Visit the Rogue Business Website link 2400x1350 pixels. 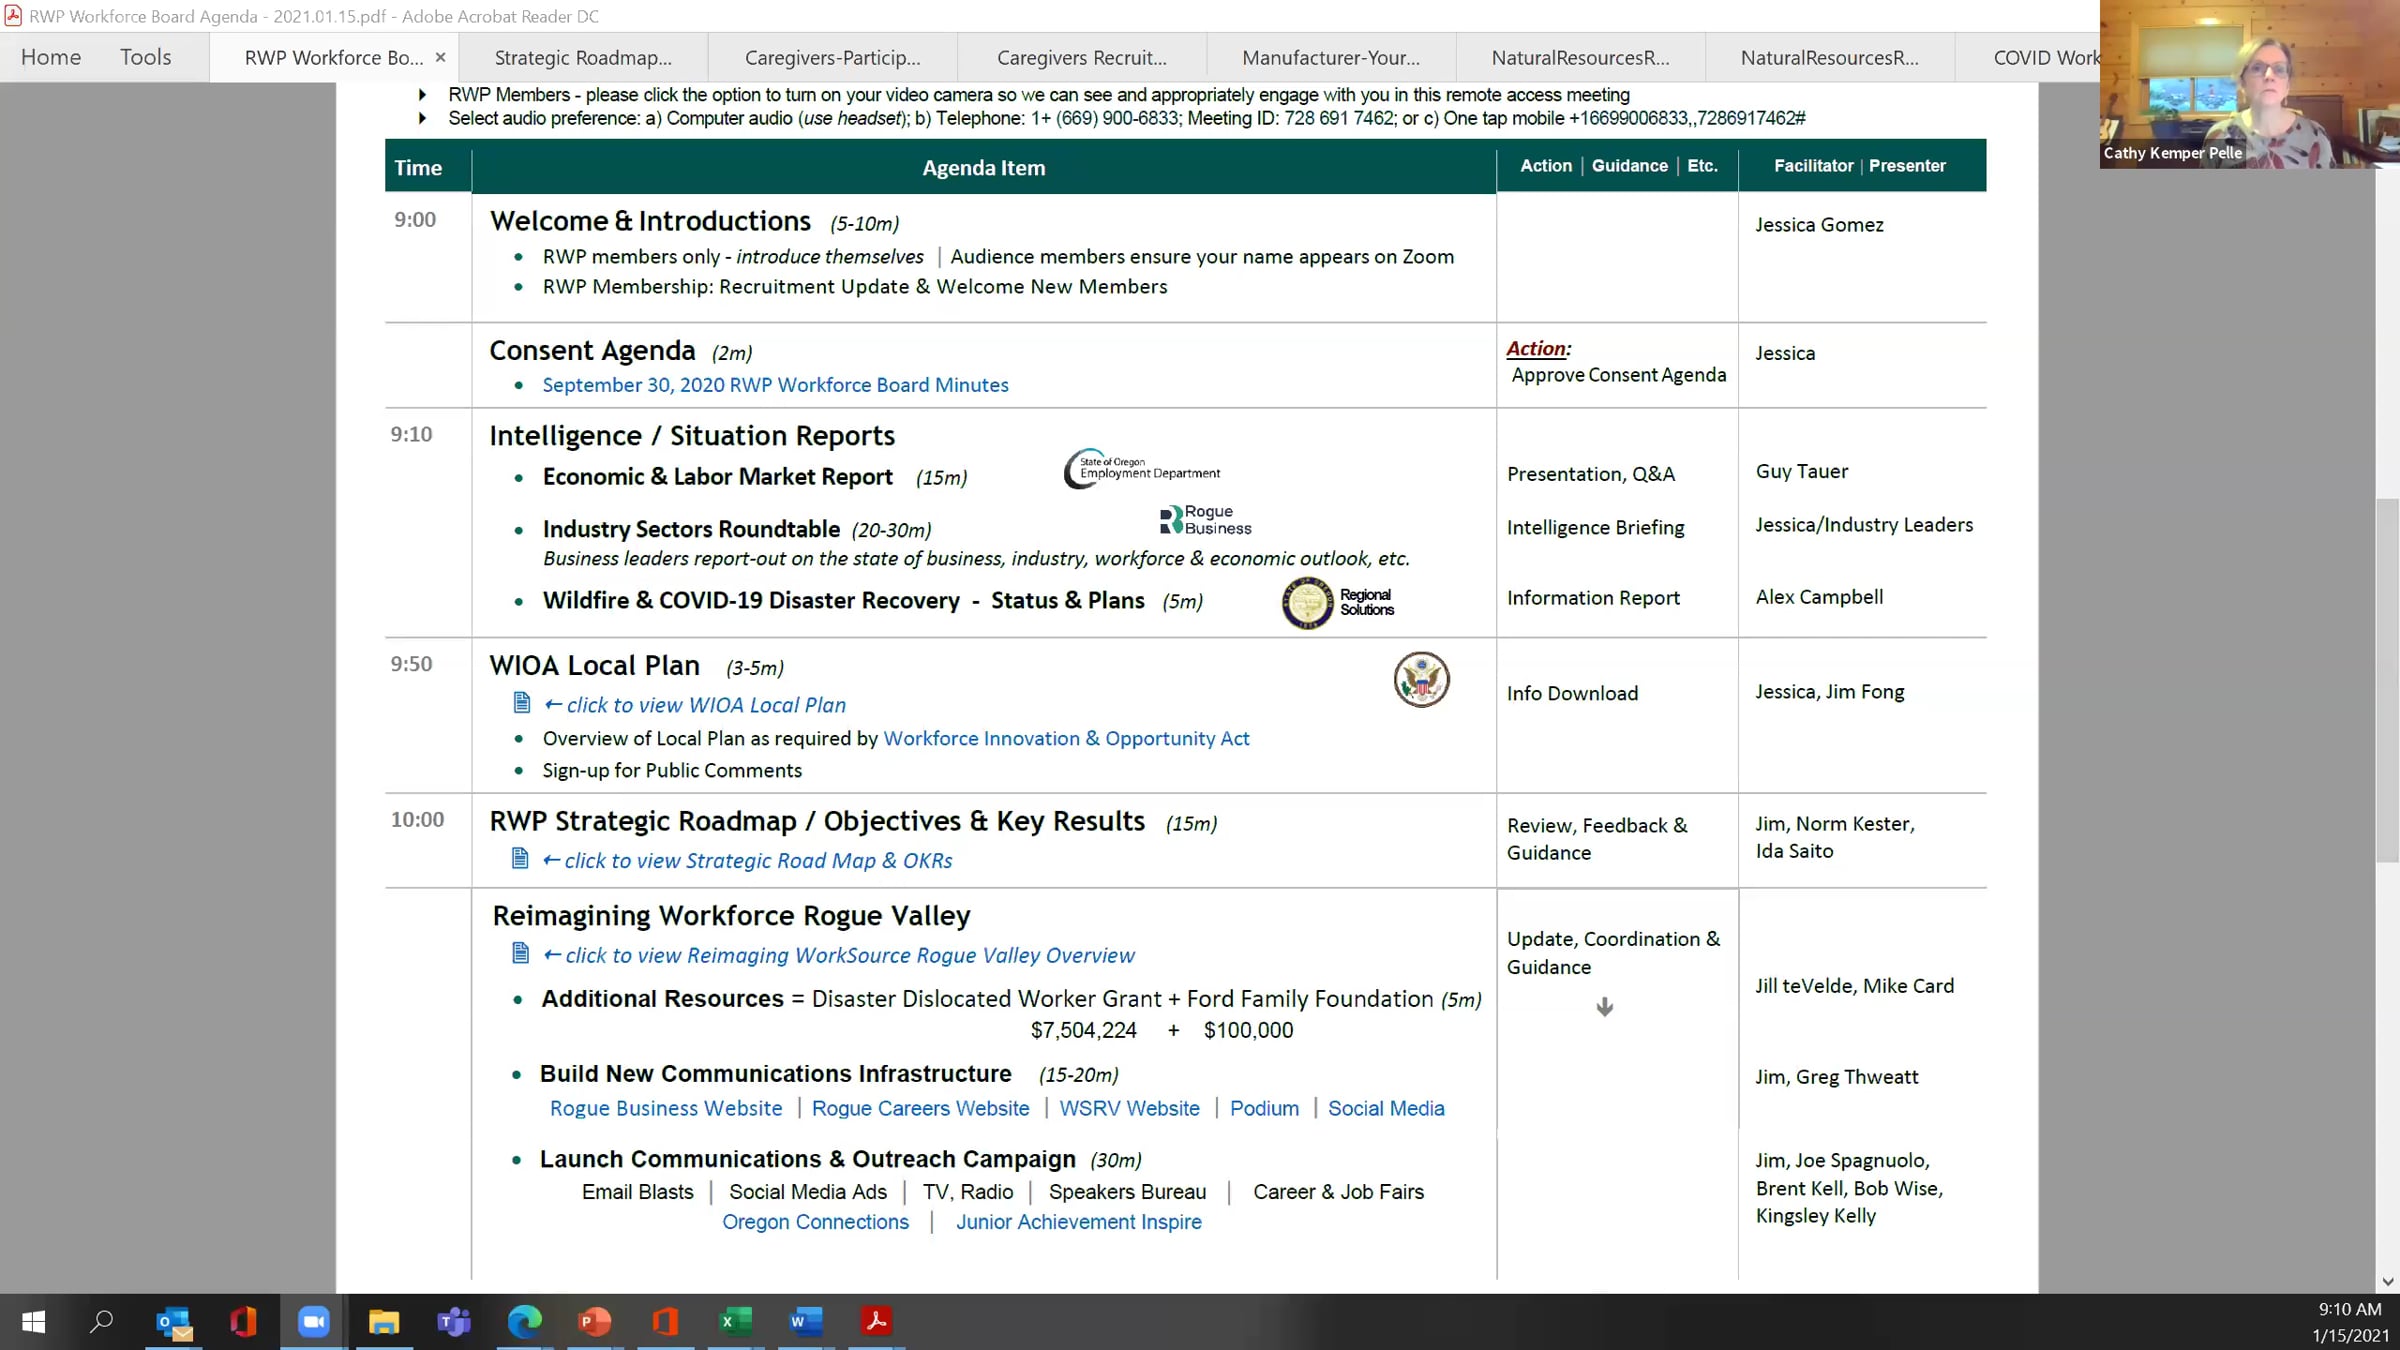click(x=666, y=1108)
